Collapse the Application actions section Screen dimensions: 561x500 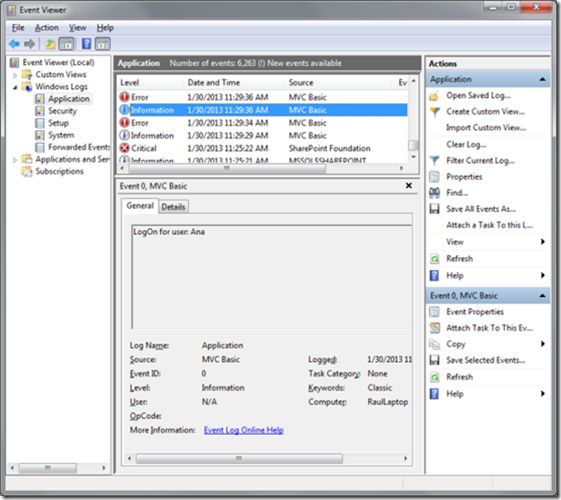point(542,79)
